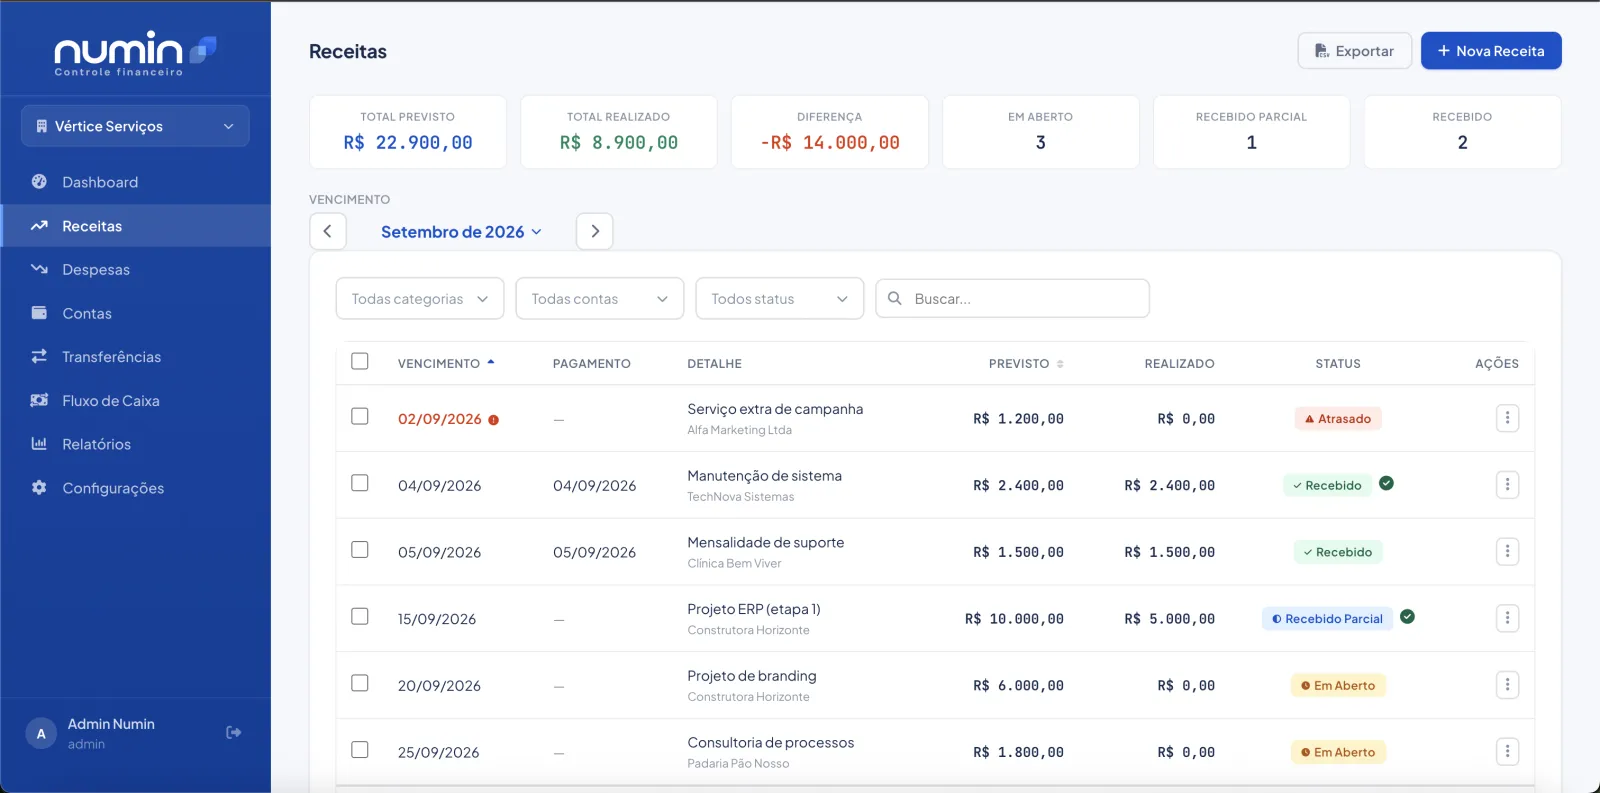Click Recebido badge on Mensalidade de suporte row
This screenshot has width=1600, height=793.
point(1338,552)
